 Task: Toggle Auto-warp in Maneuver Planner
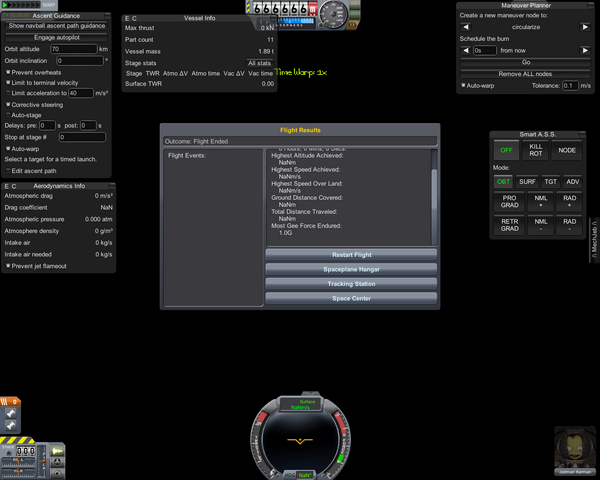point(463,85)
